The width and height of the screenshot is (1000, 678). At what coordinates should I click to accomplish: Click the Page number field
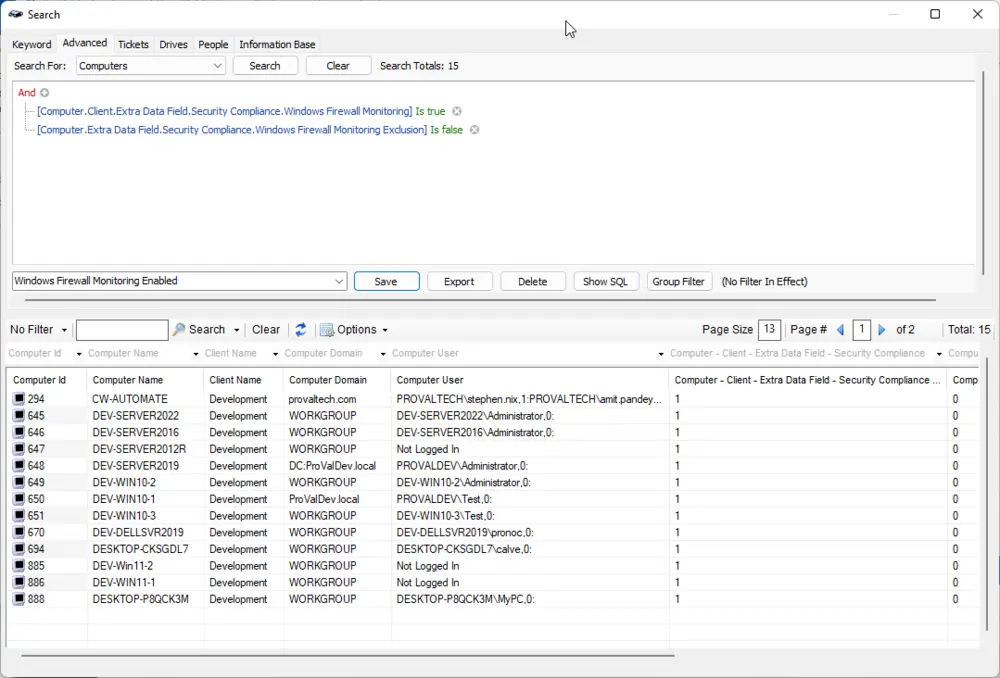861,329
